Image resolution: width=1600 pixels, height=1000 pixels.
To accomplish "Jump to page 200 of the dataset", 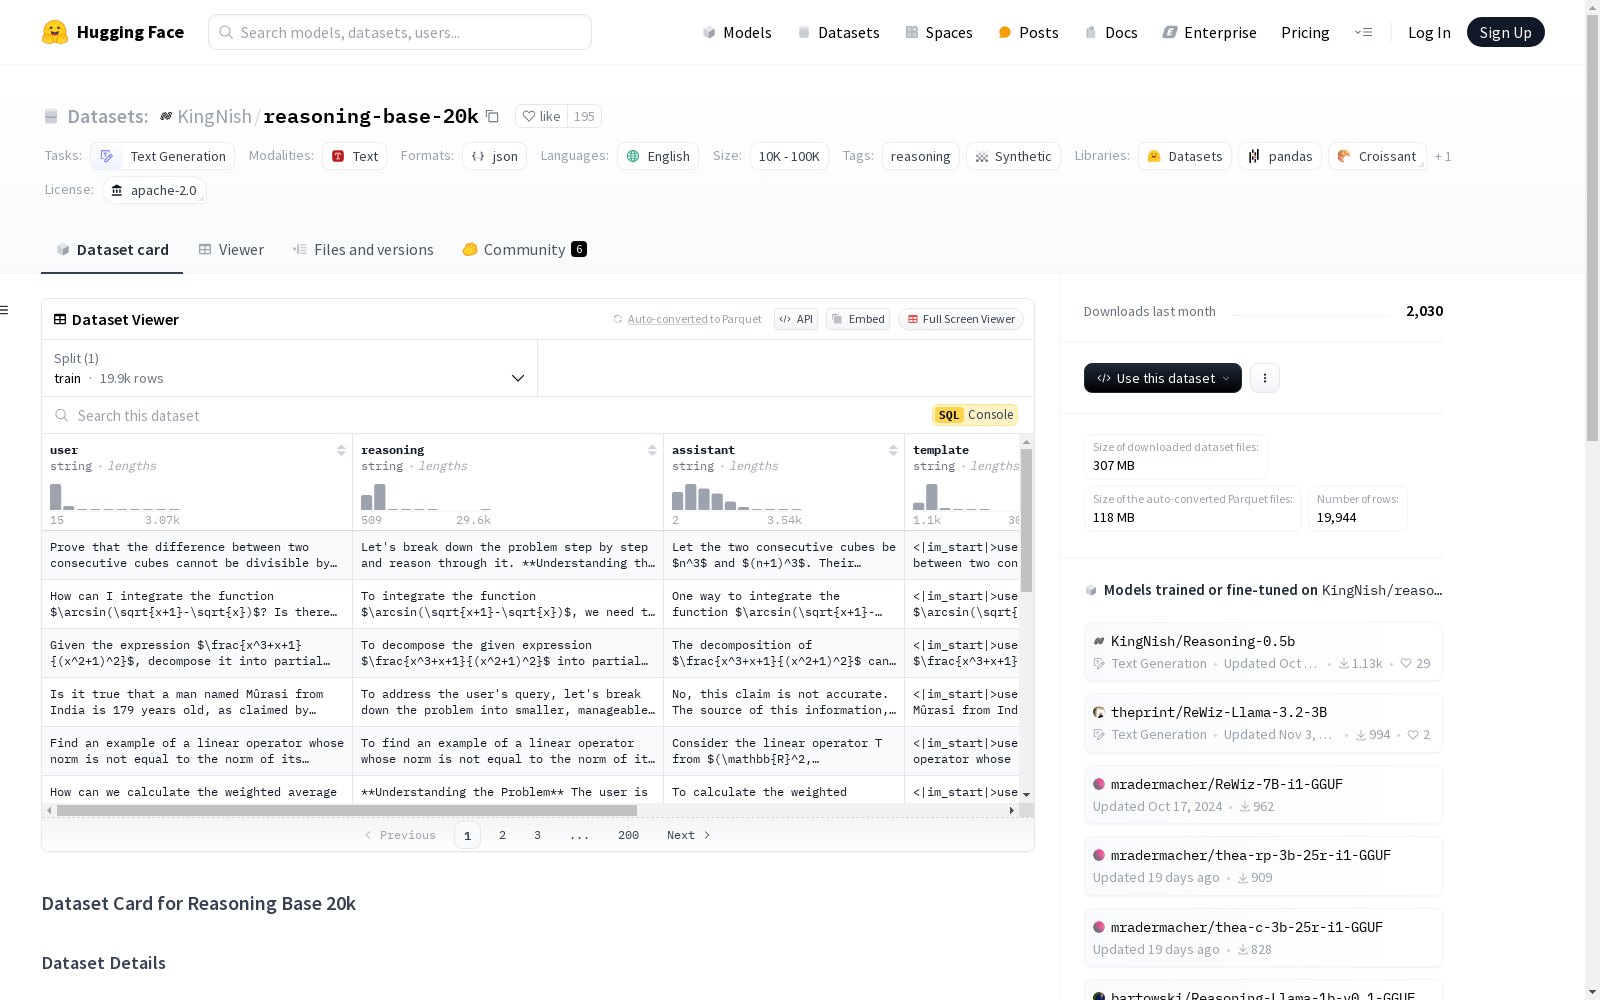I will (x=628, y=835).
